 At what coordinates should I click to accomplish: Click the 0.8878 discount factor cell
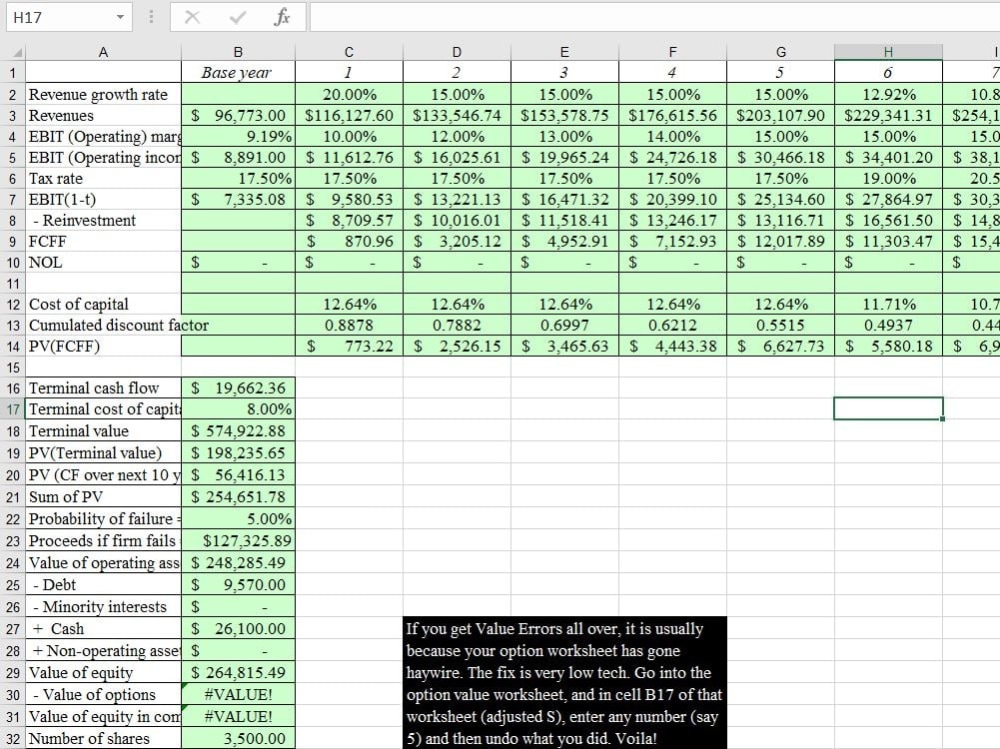349,325
